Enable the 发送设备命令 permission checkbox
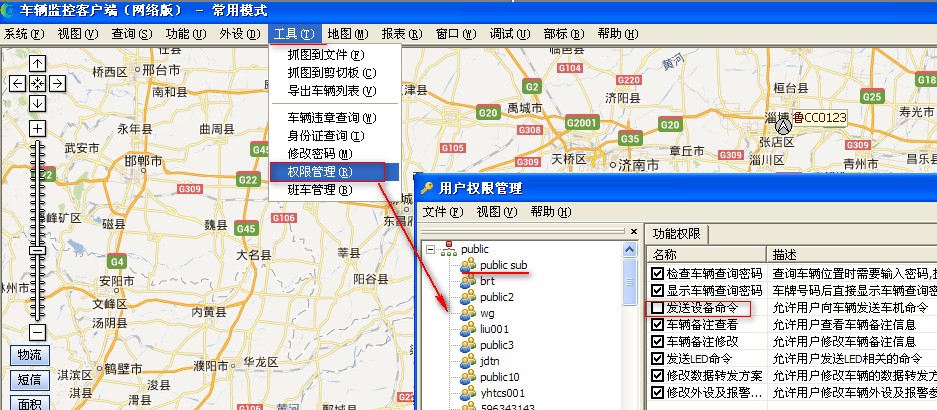Screen dimensions: 937x410 [x=657, y=309]
